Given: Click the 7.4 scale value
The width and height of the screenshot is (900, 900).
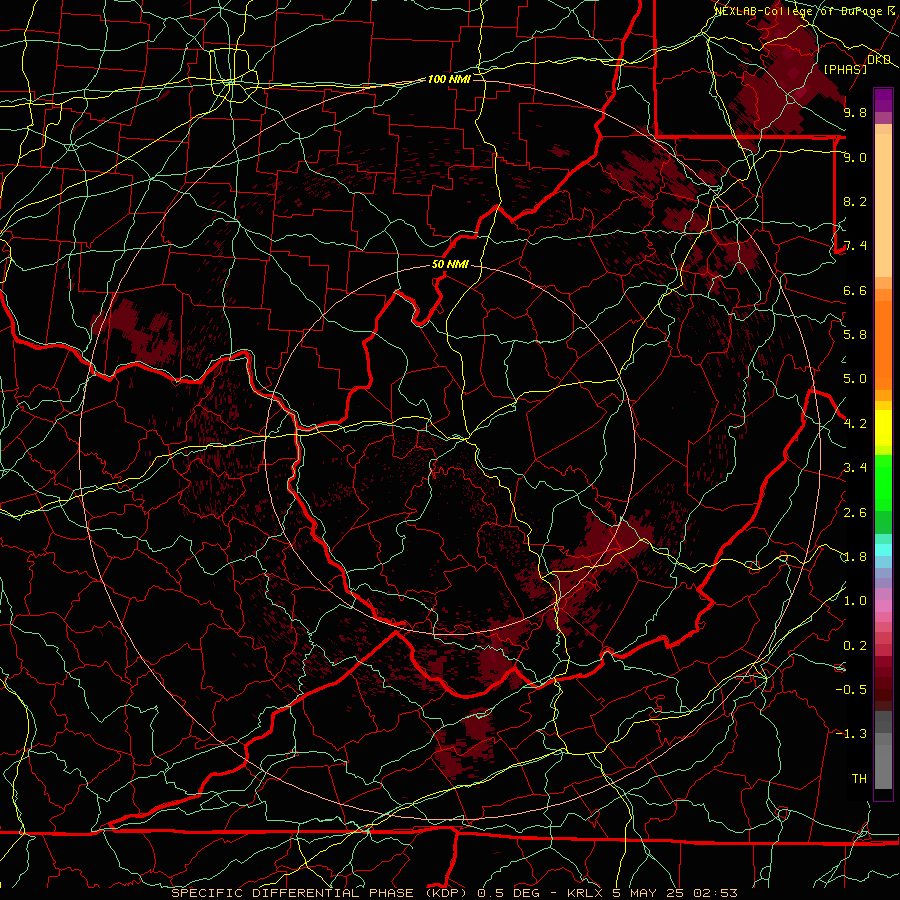Looking at the screenshot, I should point(855,246).
